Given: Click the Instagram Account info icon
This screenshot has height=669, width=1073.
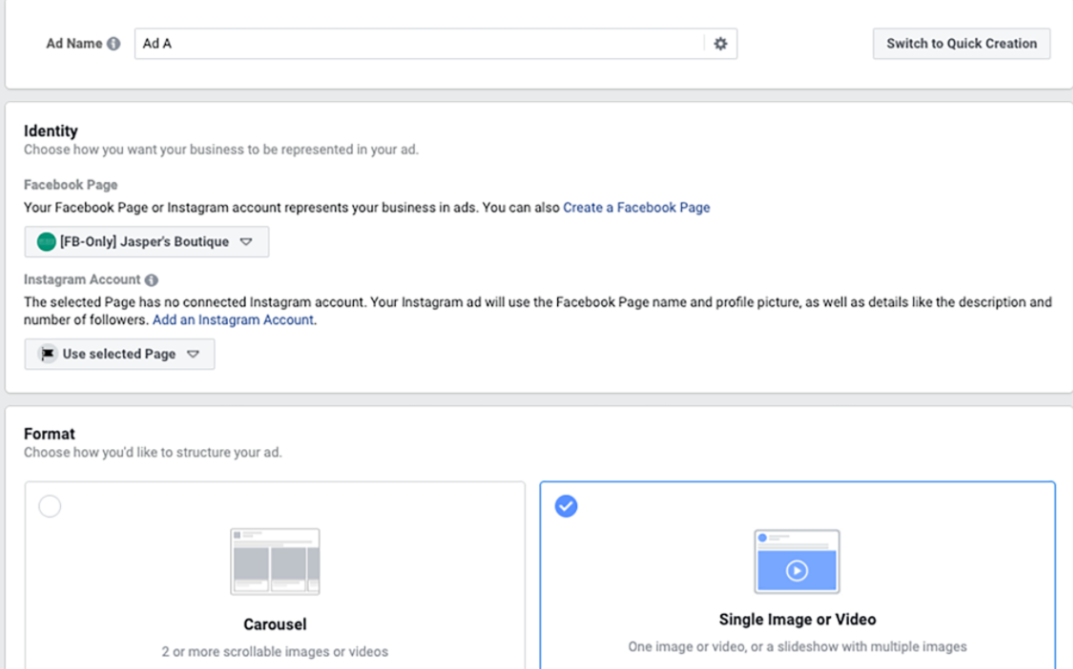Looking at the screenshot, I should pos(151,281).
